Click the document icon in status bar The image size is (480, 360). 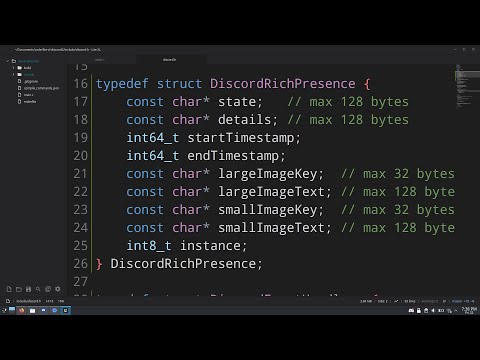pos(8,301)
